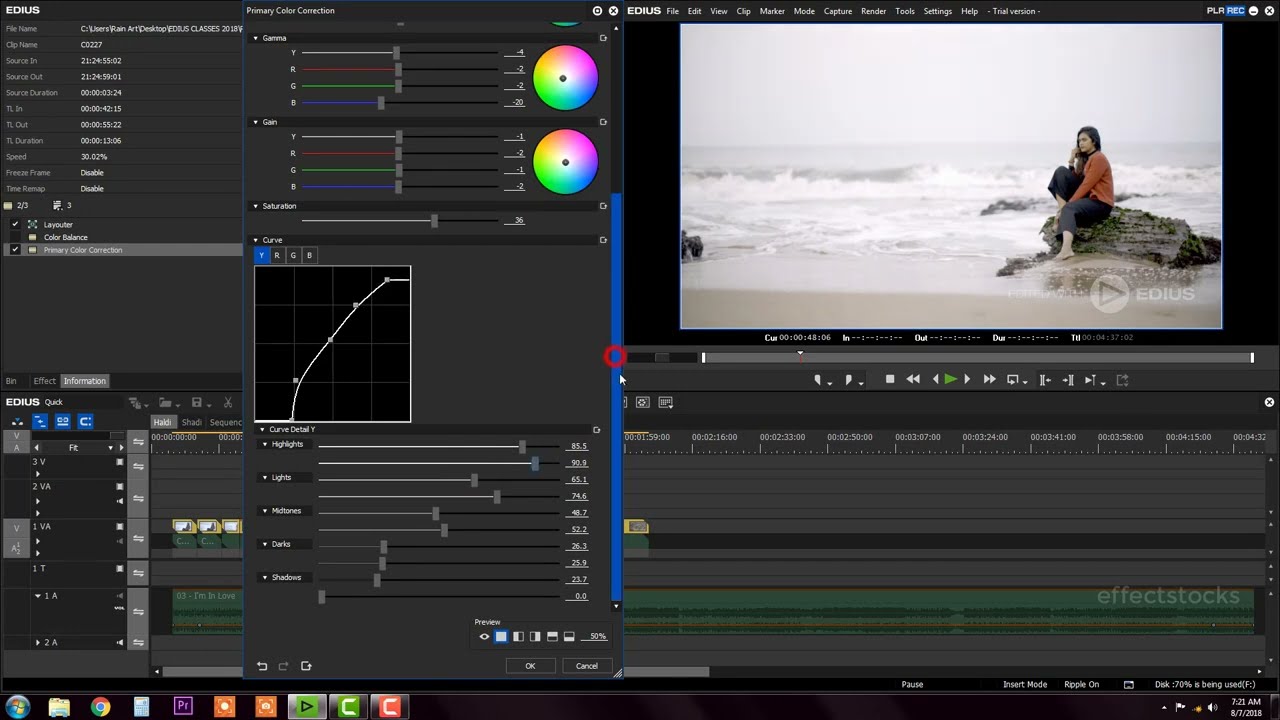The image size is (1280, 720).
Task: Open the Settings menu
Action: pyautogui.click(x=938, y=11)
